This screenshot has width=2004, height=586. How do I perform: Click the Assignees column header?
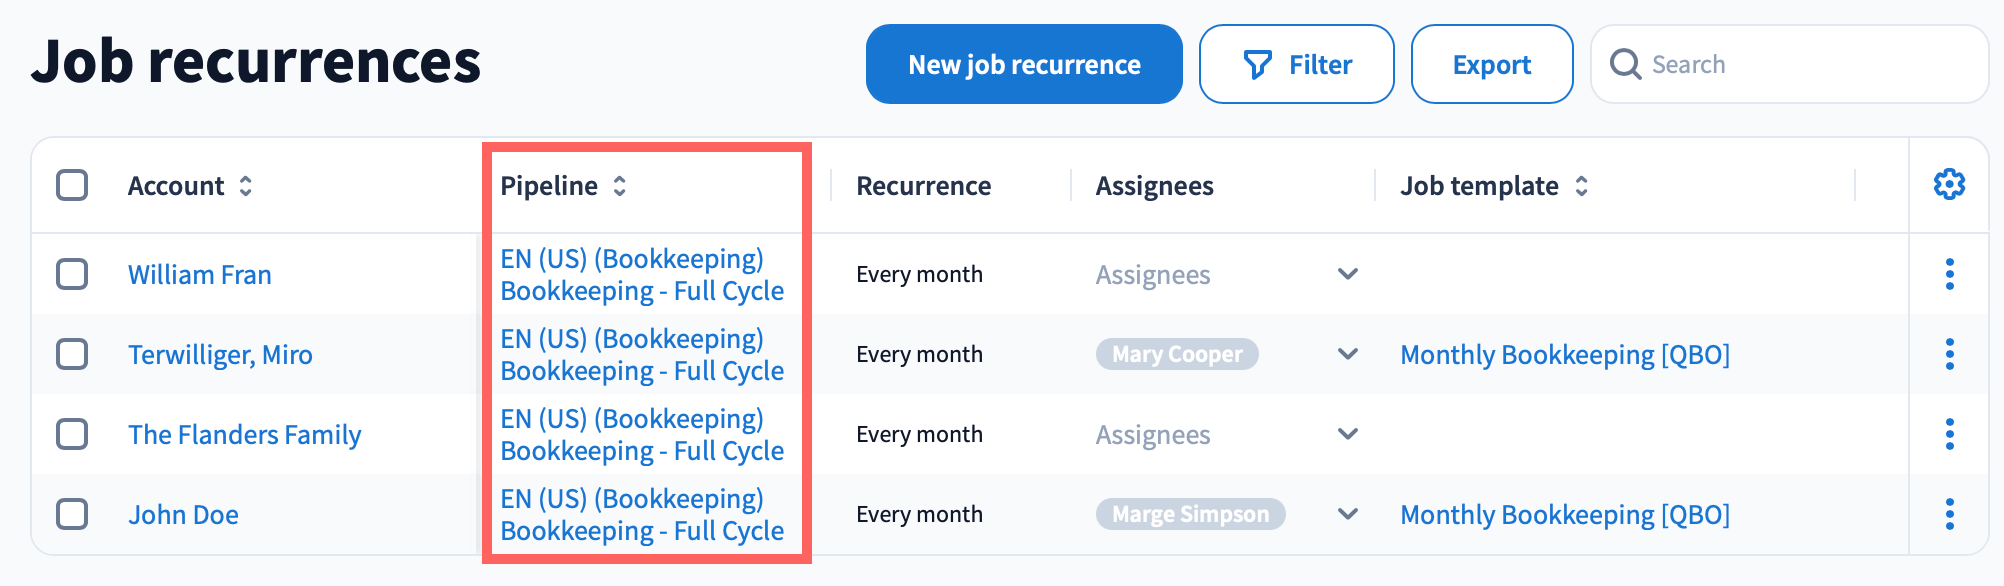[x=1154, y=186]
